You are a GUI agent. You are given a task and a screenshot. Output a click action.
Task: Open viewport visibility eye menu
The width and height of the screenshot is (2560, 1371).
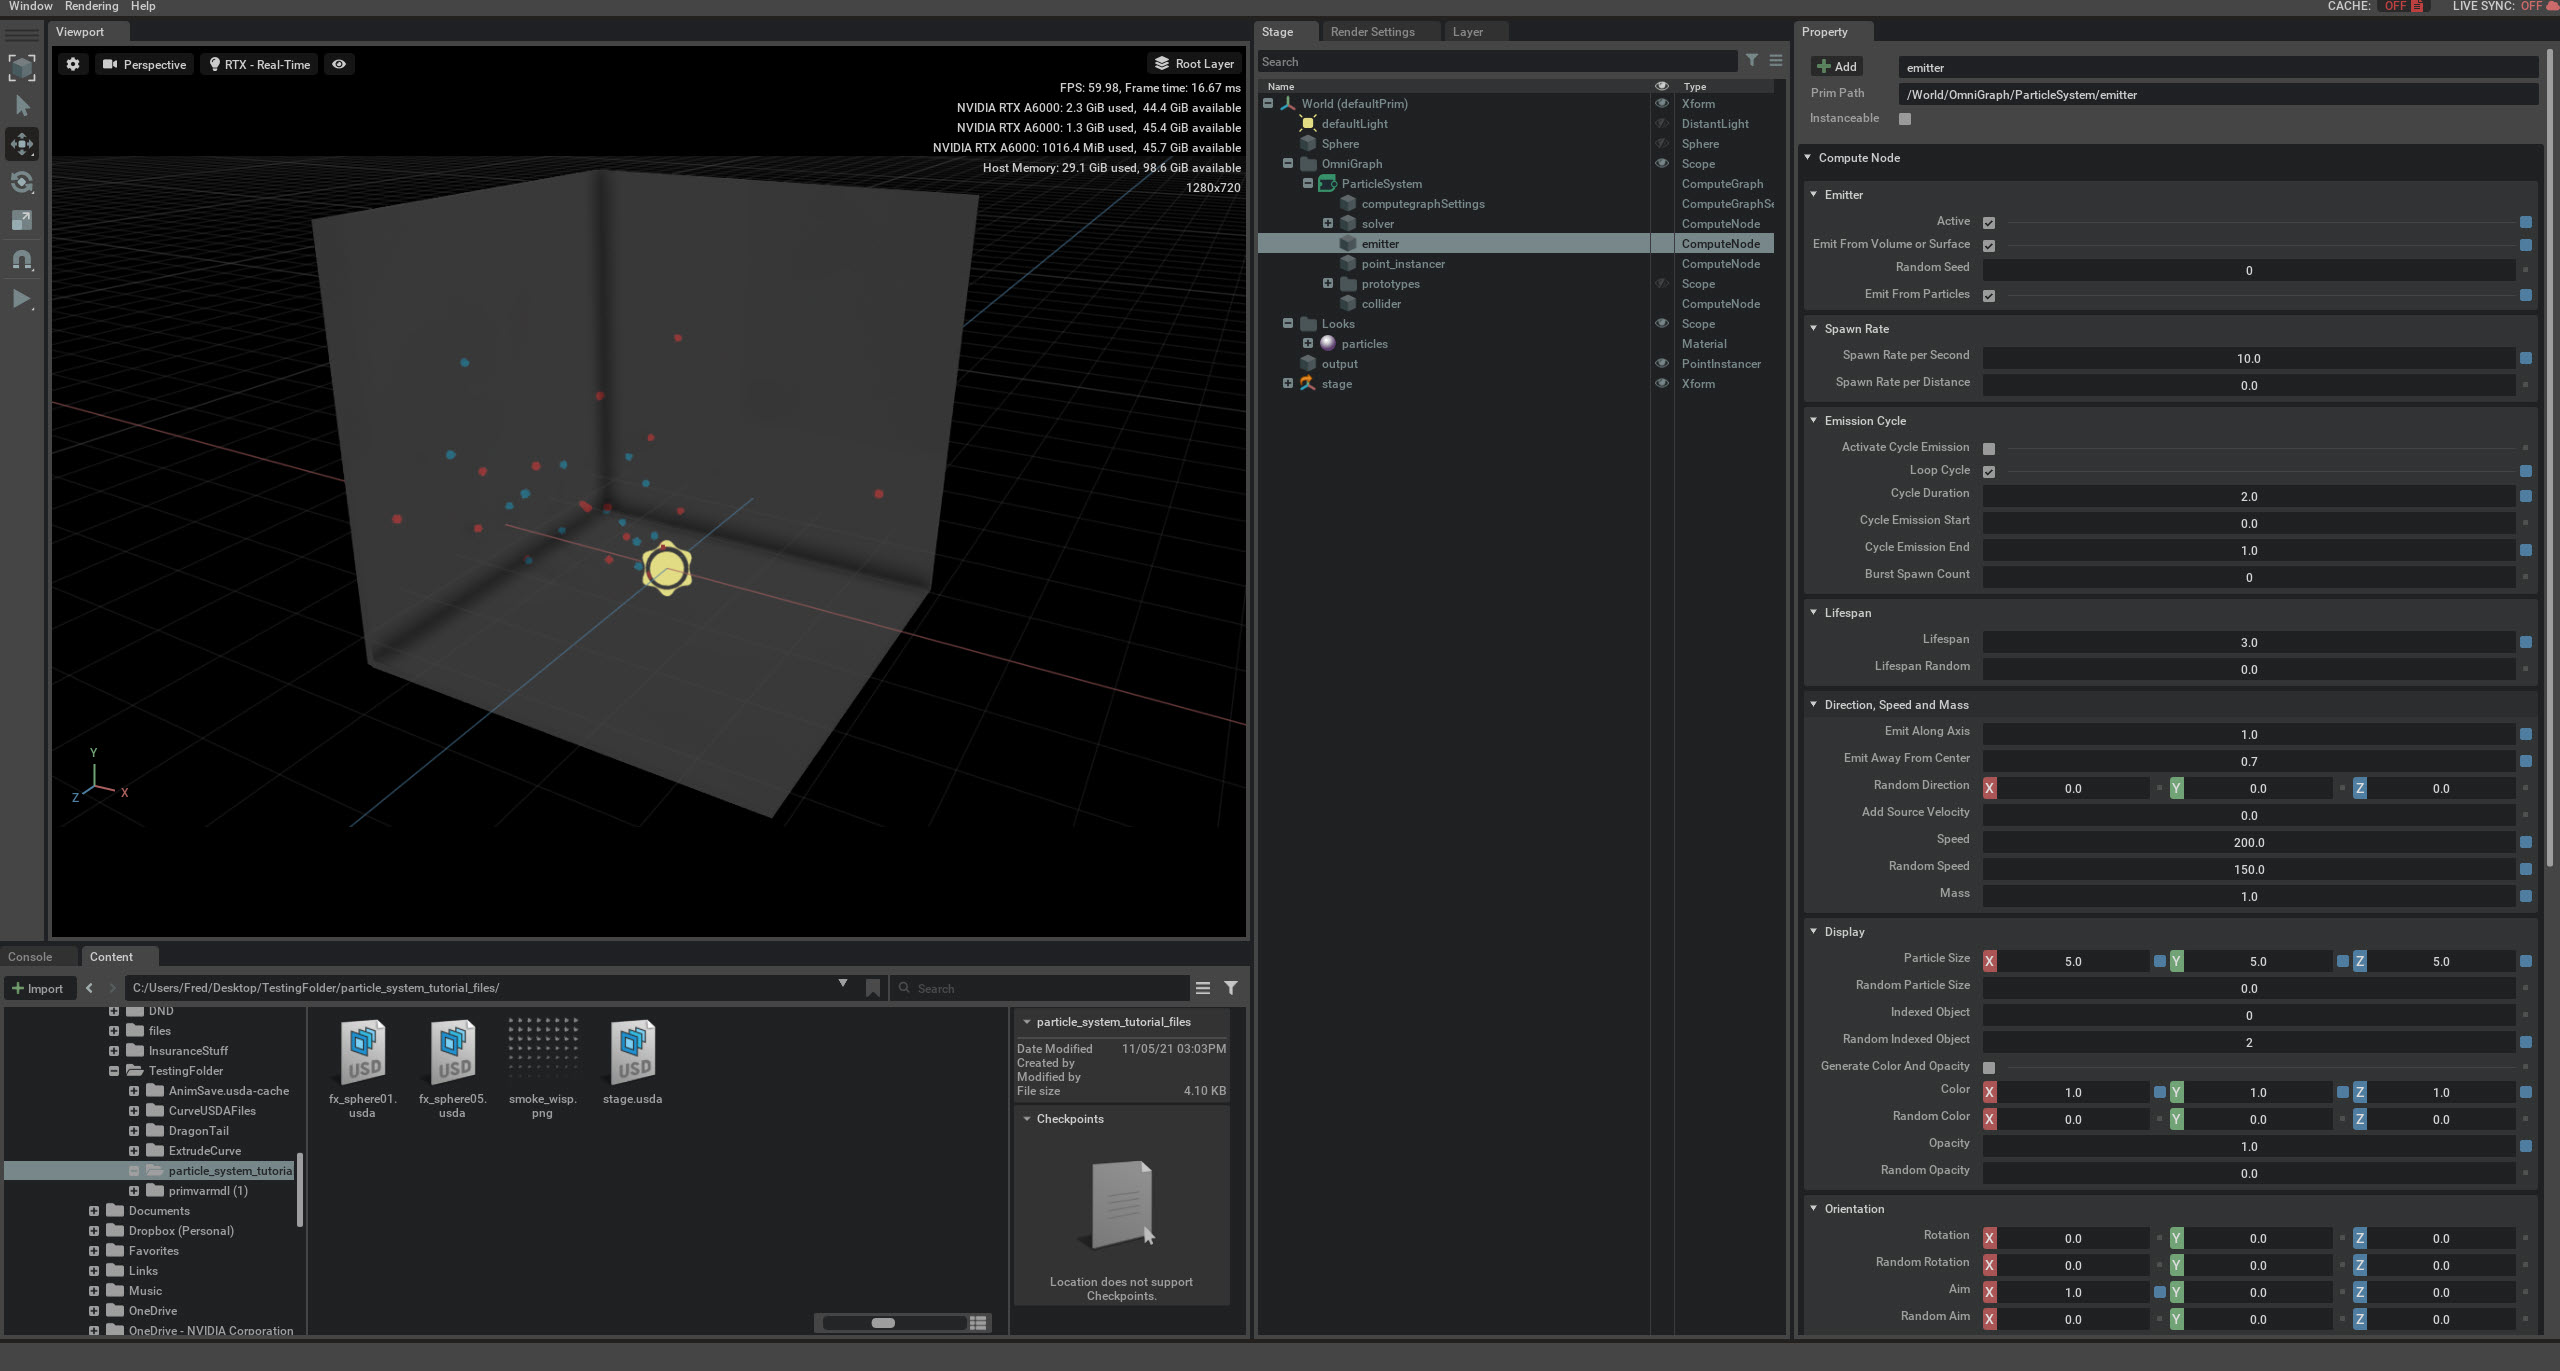339,64
